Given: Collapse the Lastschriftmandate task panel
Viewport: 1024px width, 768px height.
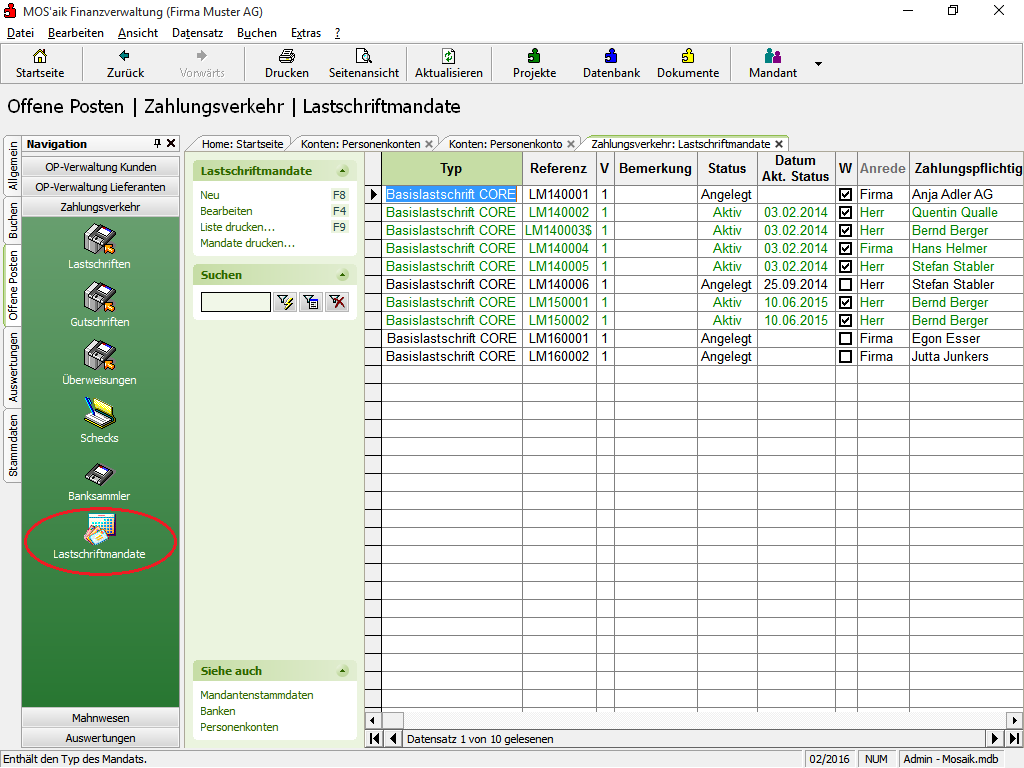Looking at the screenshot, I should [343, 171].
